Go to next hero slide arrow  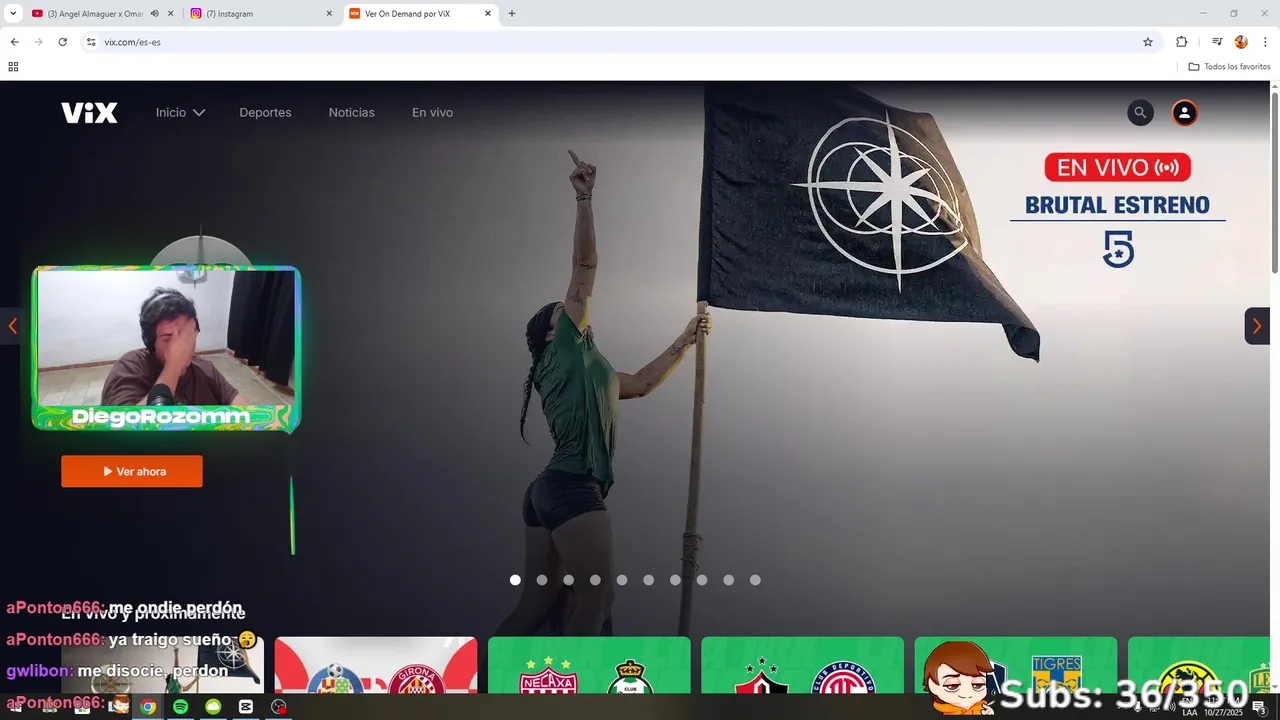point(1257,326)
